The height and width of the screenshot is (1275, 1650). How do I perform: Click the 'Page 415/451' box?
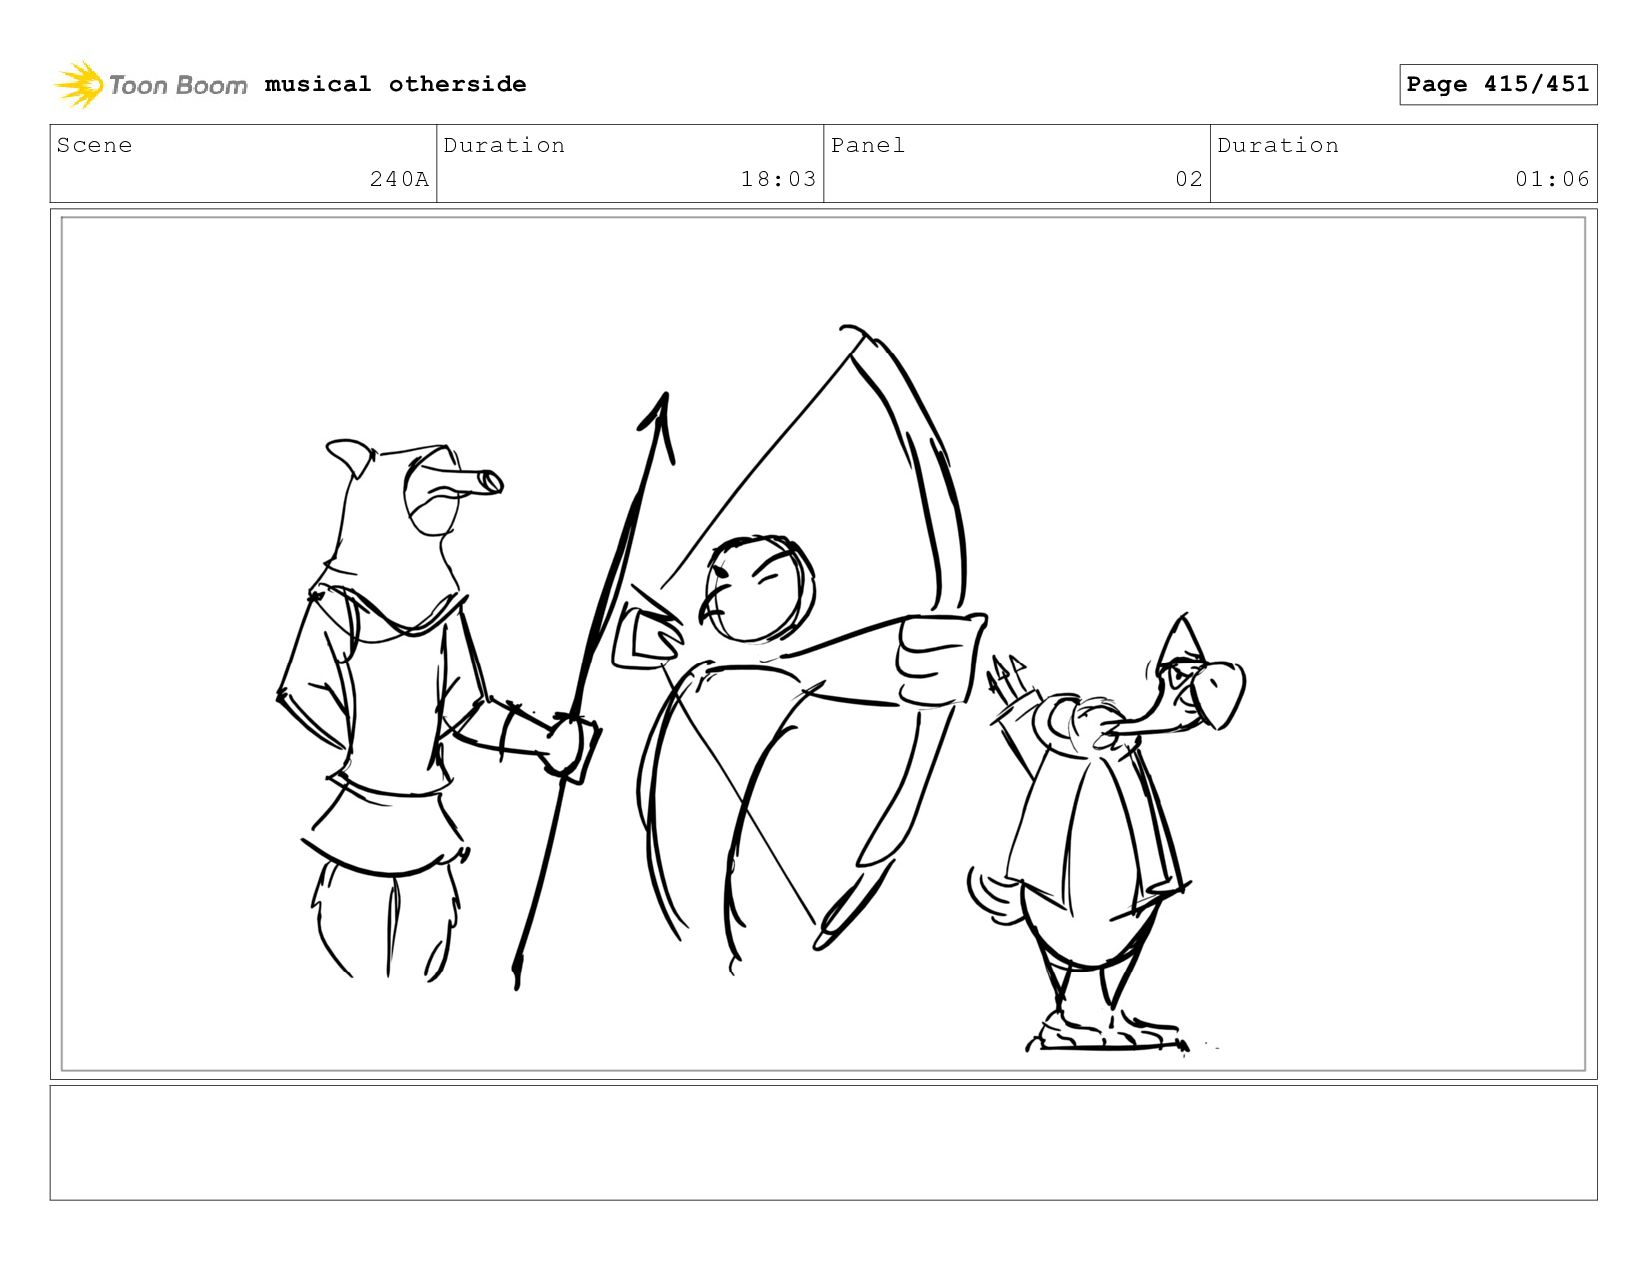point(1497,84)
